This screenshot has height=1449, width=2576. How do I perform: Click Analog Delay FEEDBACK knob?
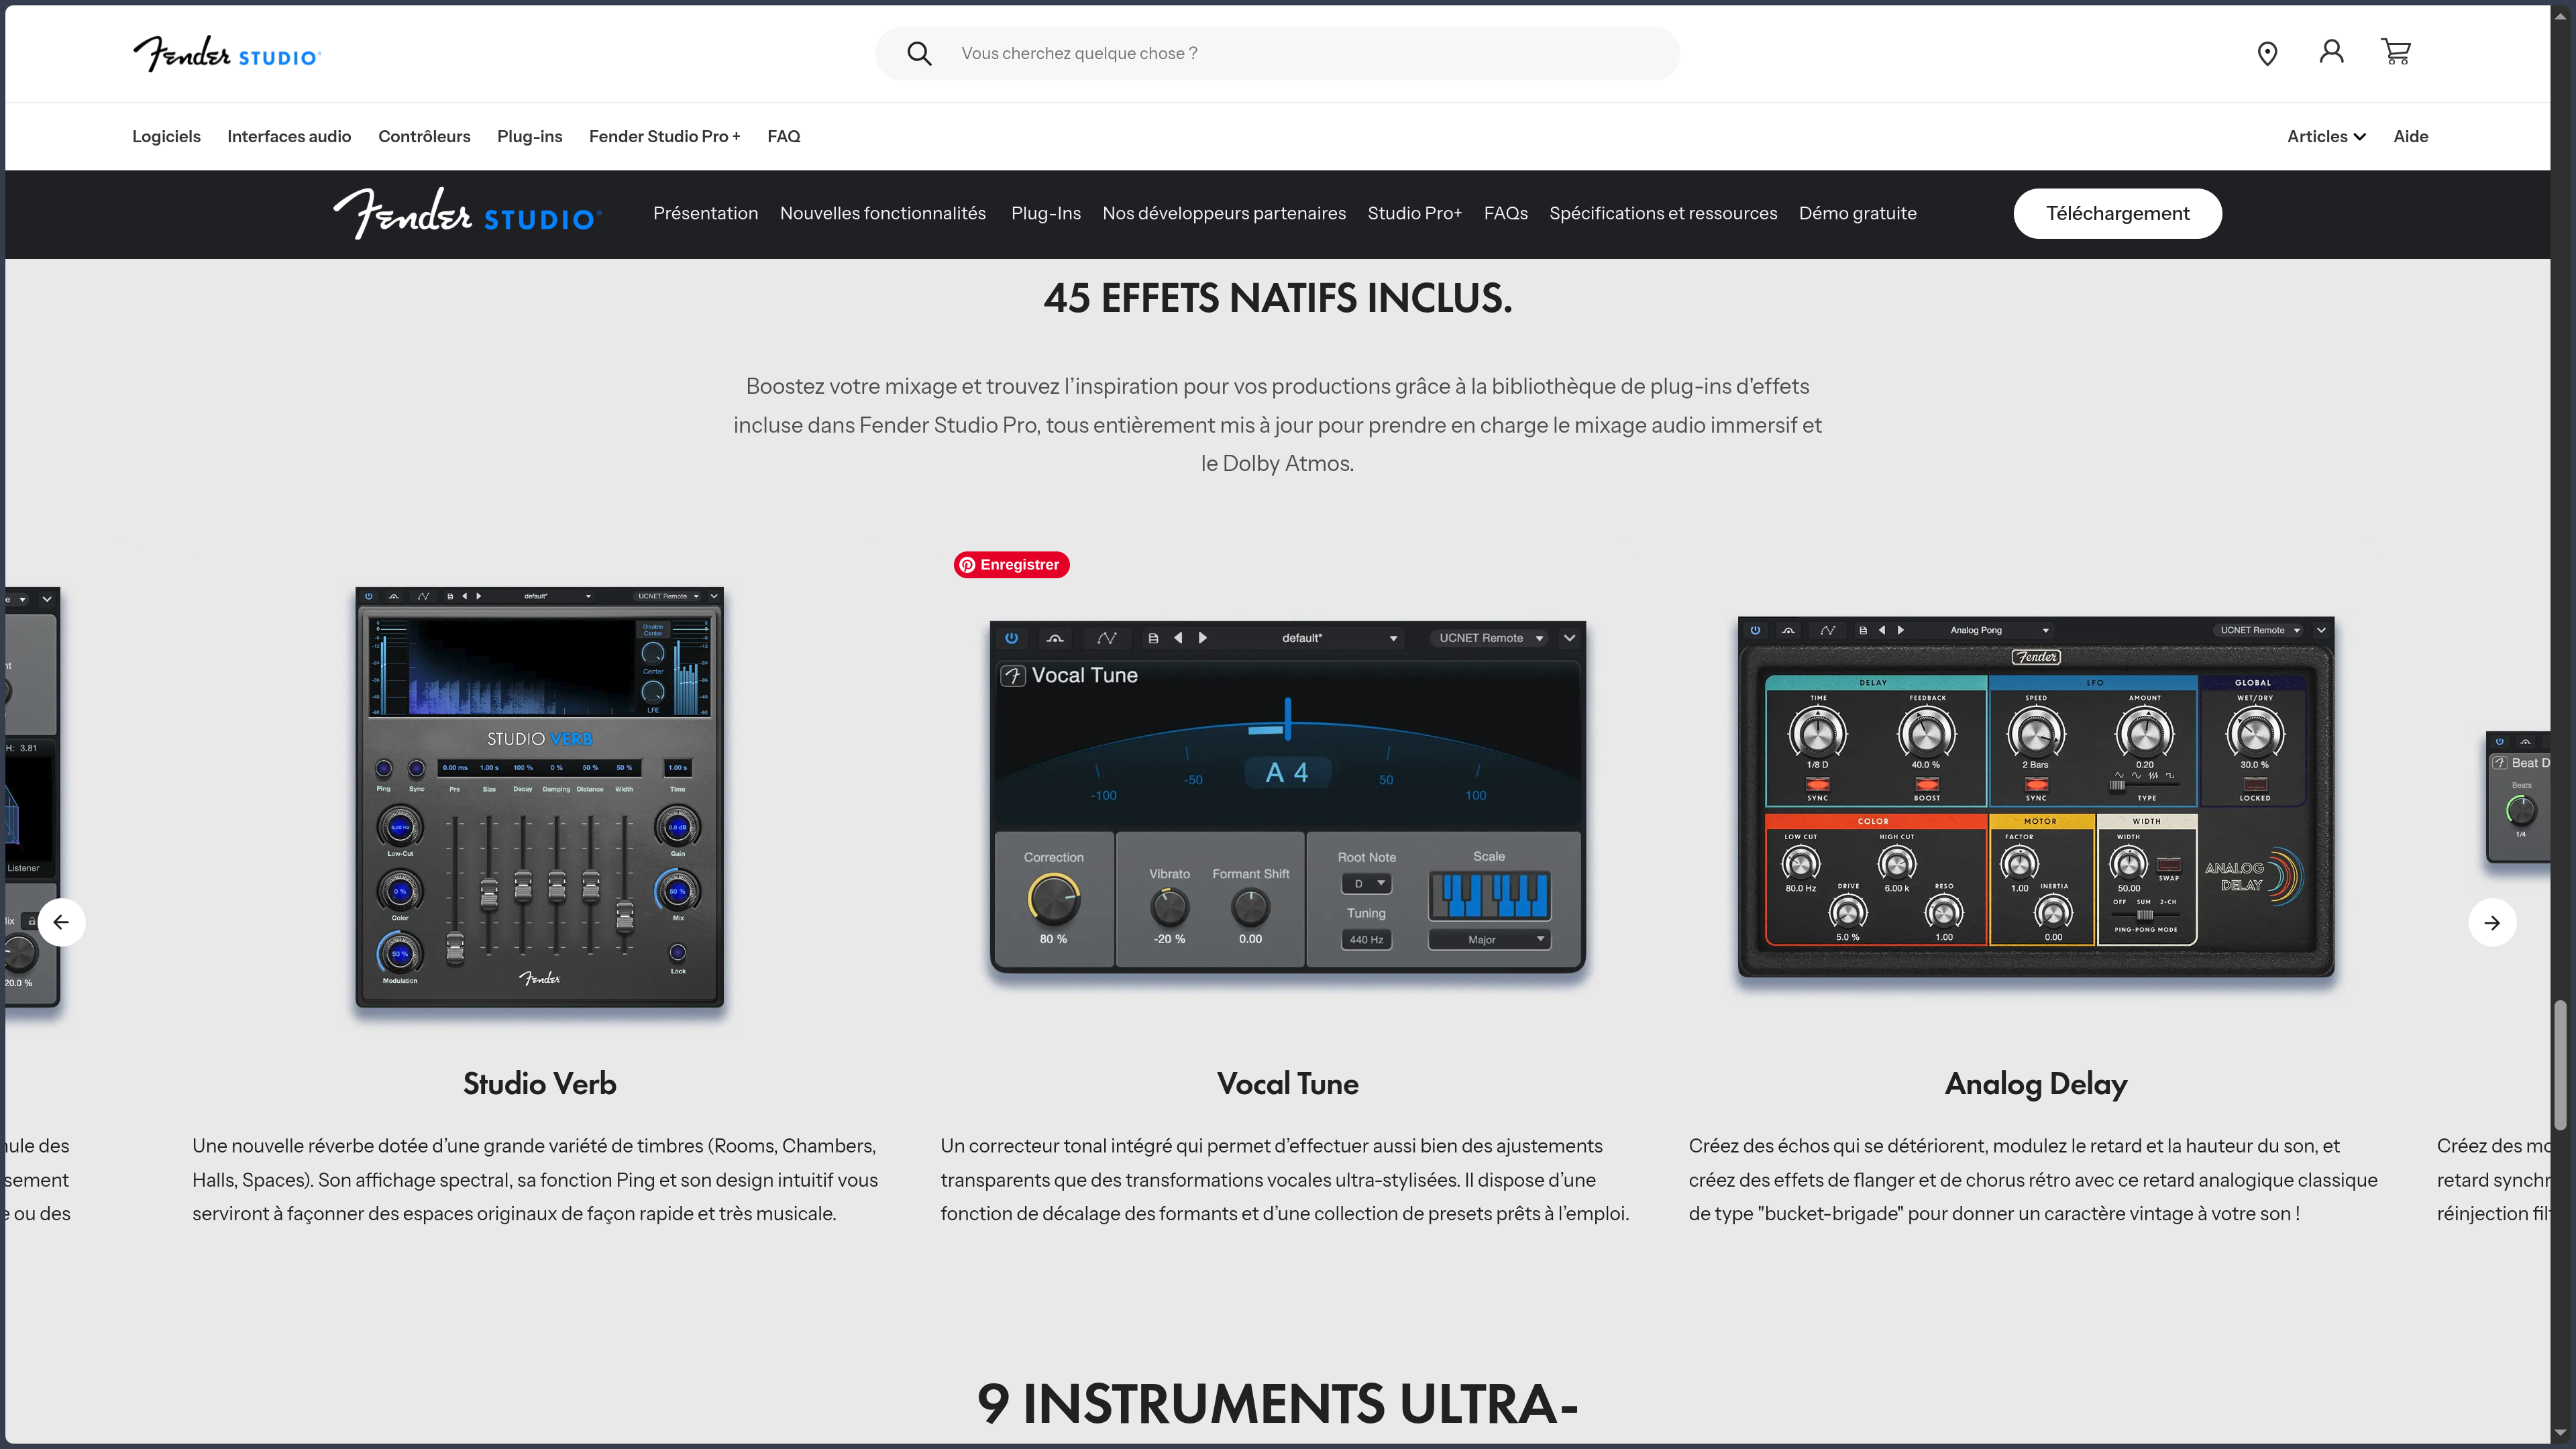(x=1927, y=733)
